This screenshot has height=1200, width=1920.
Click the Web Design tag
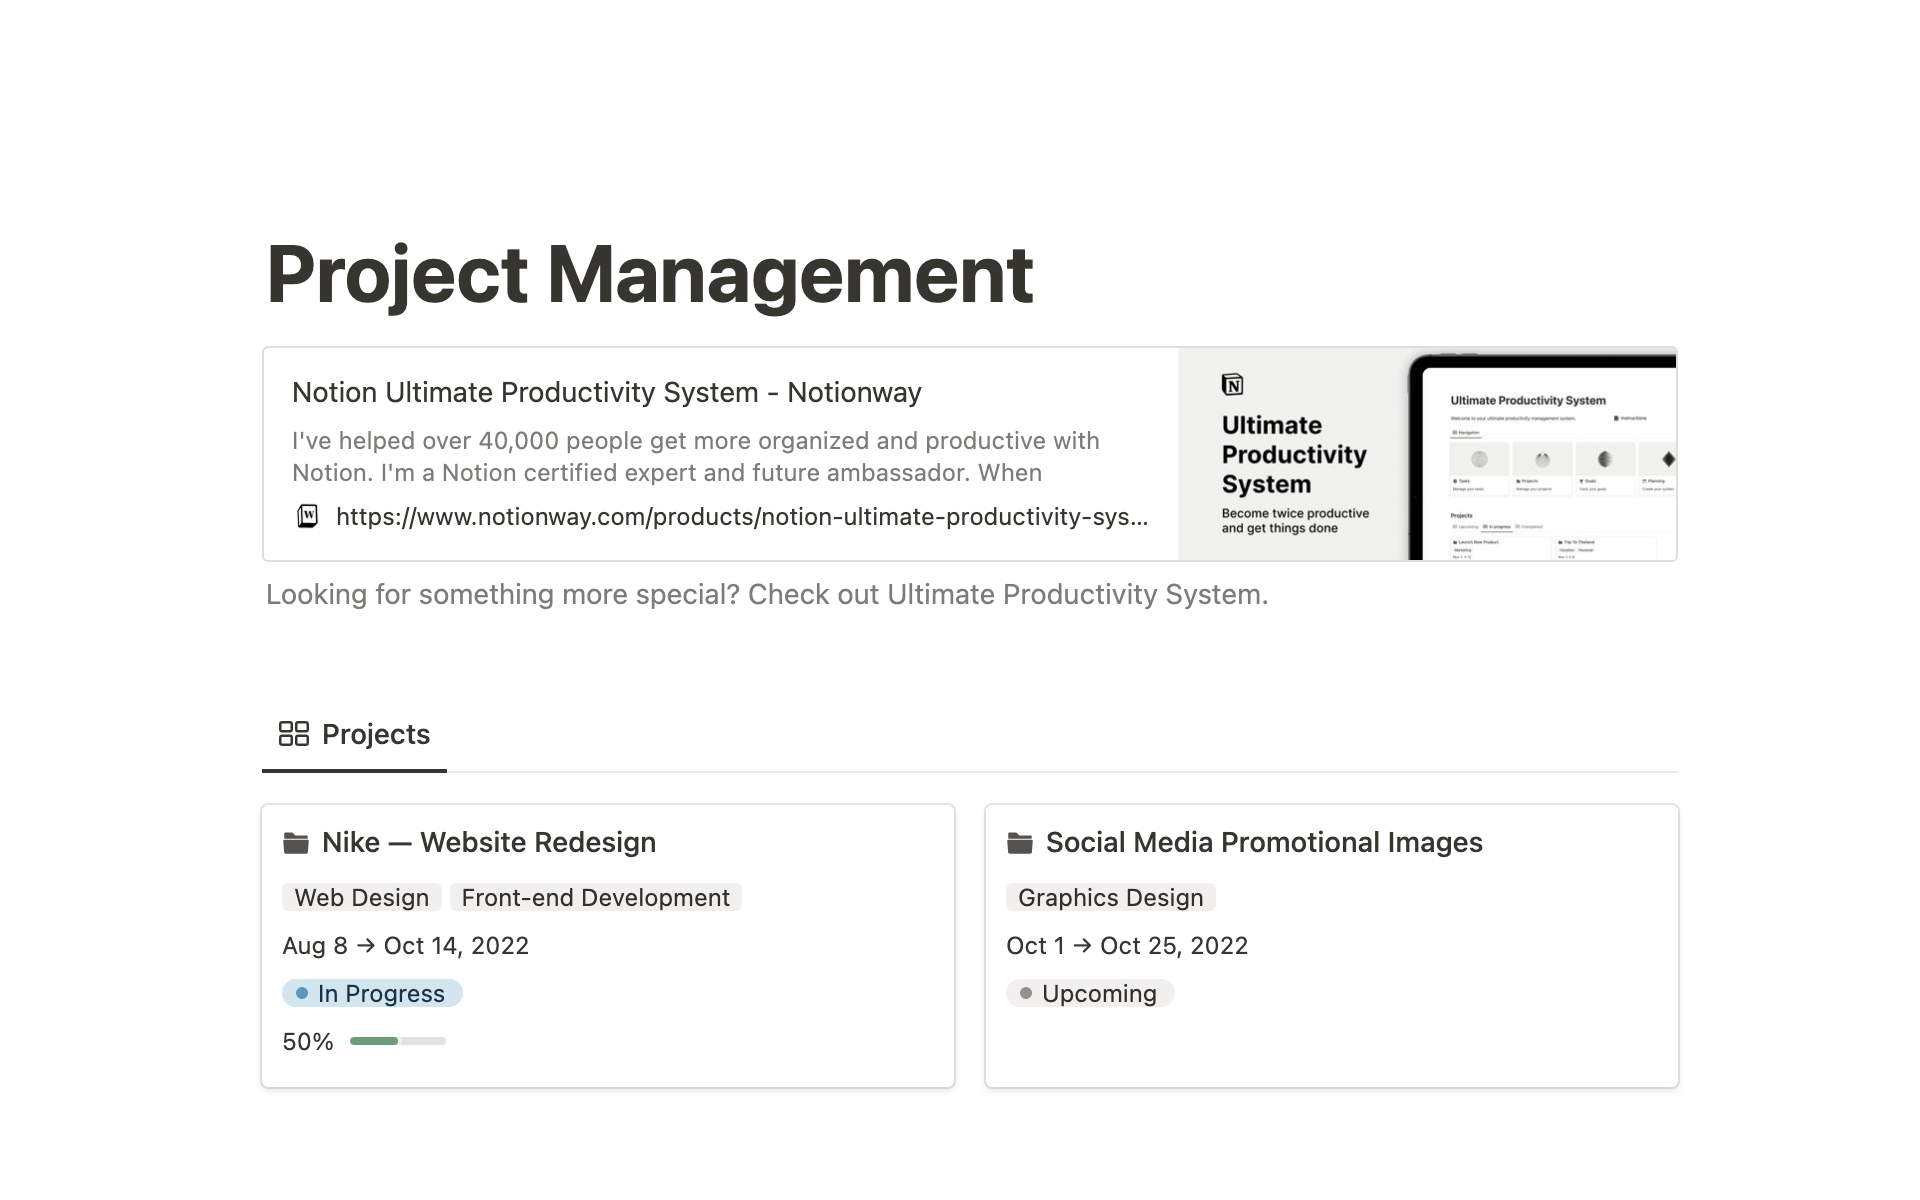[x=361, y=897]
